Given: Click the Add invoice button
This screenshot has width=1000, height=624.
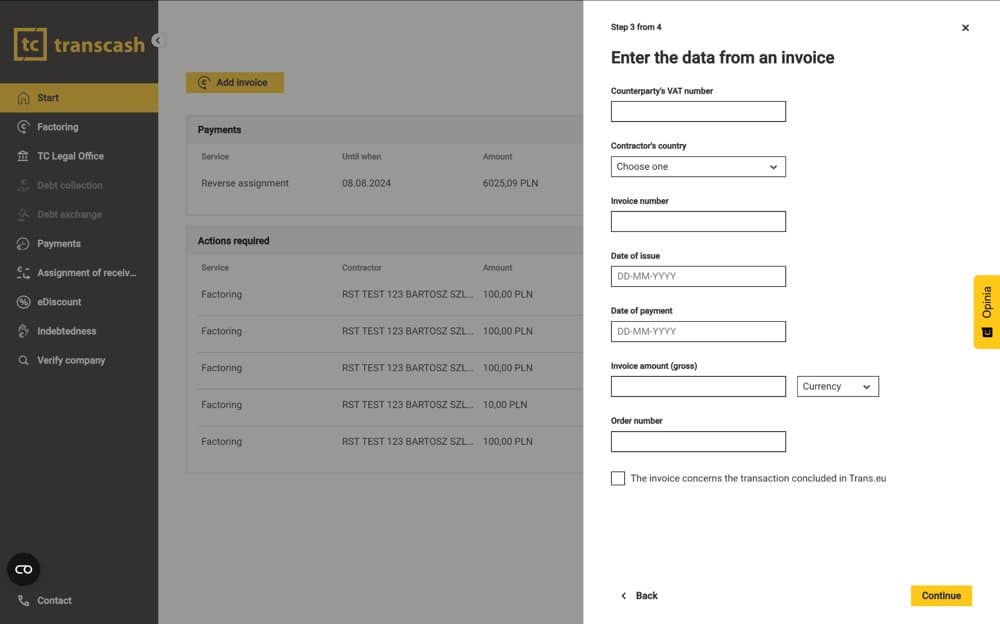Looking at the screenshot, I should [x=235, y=82].
